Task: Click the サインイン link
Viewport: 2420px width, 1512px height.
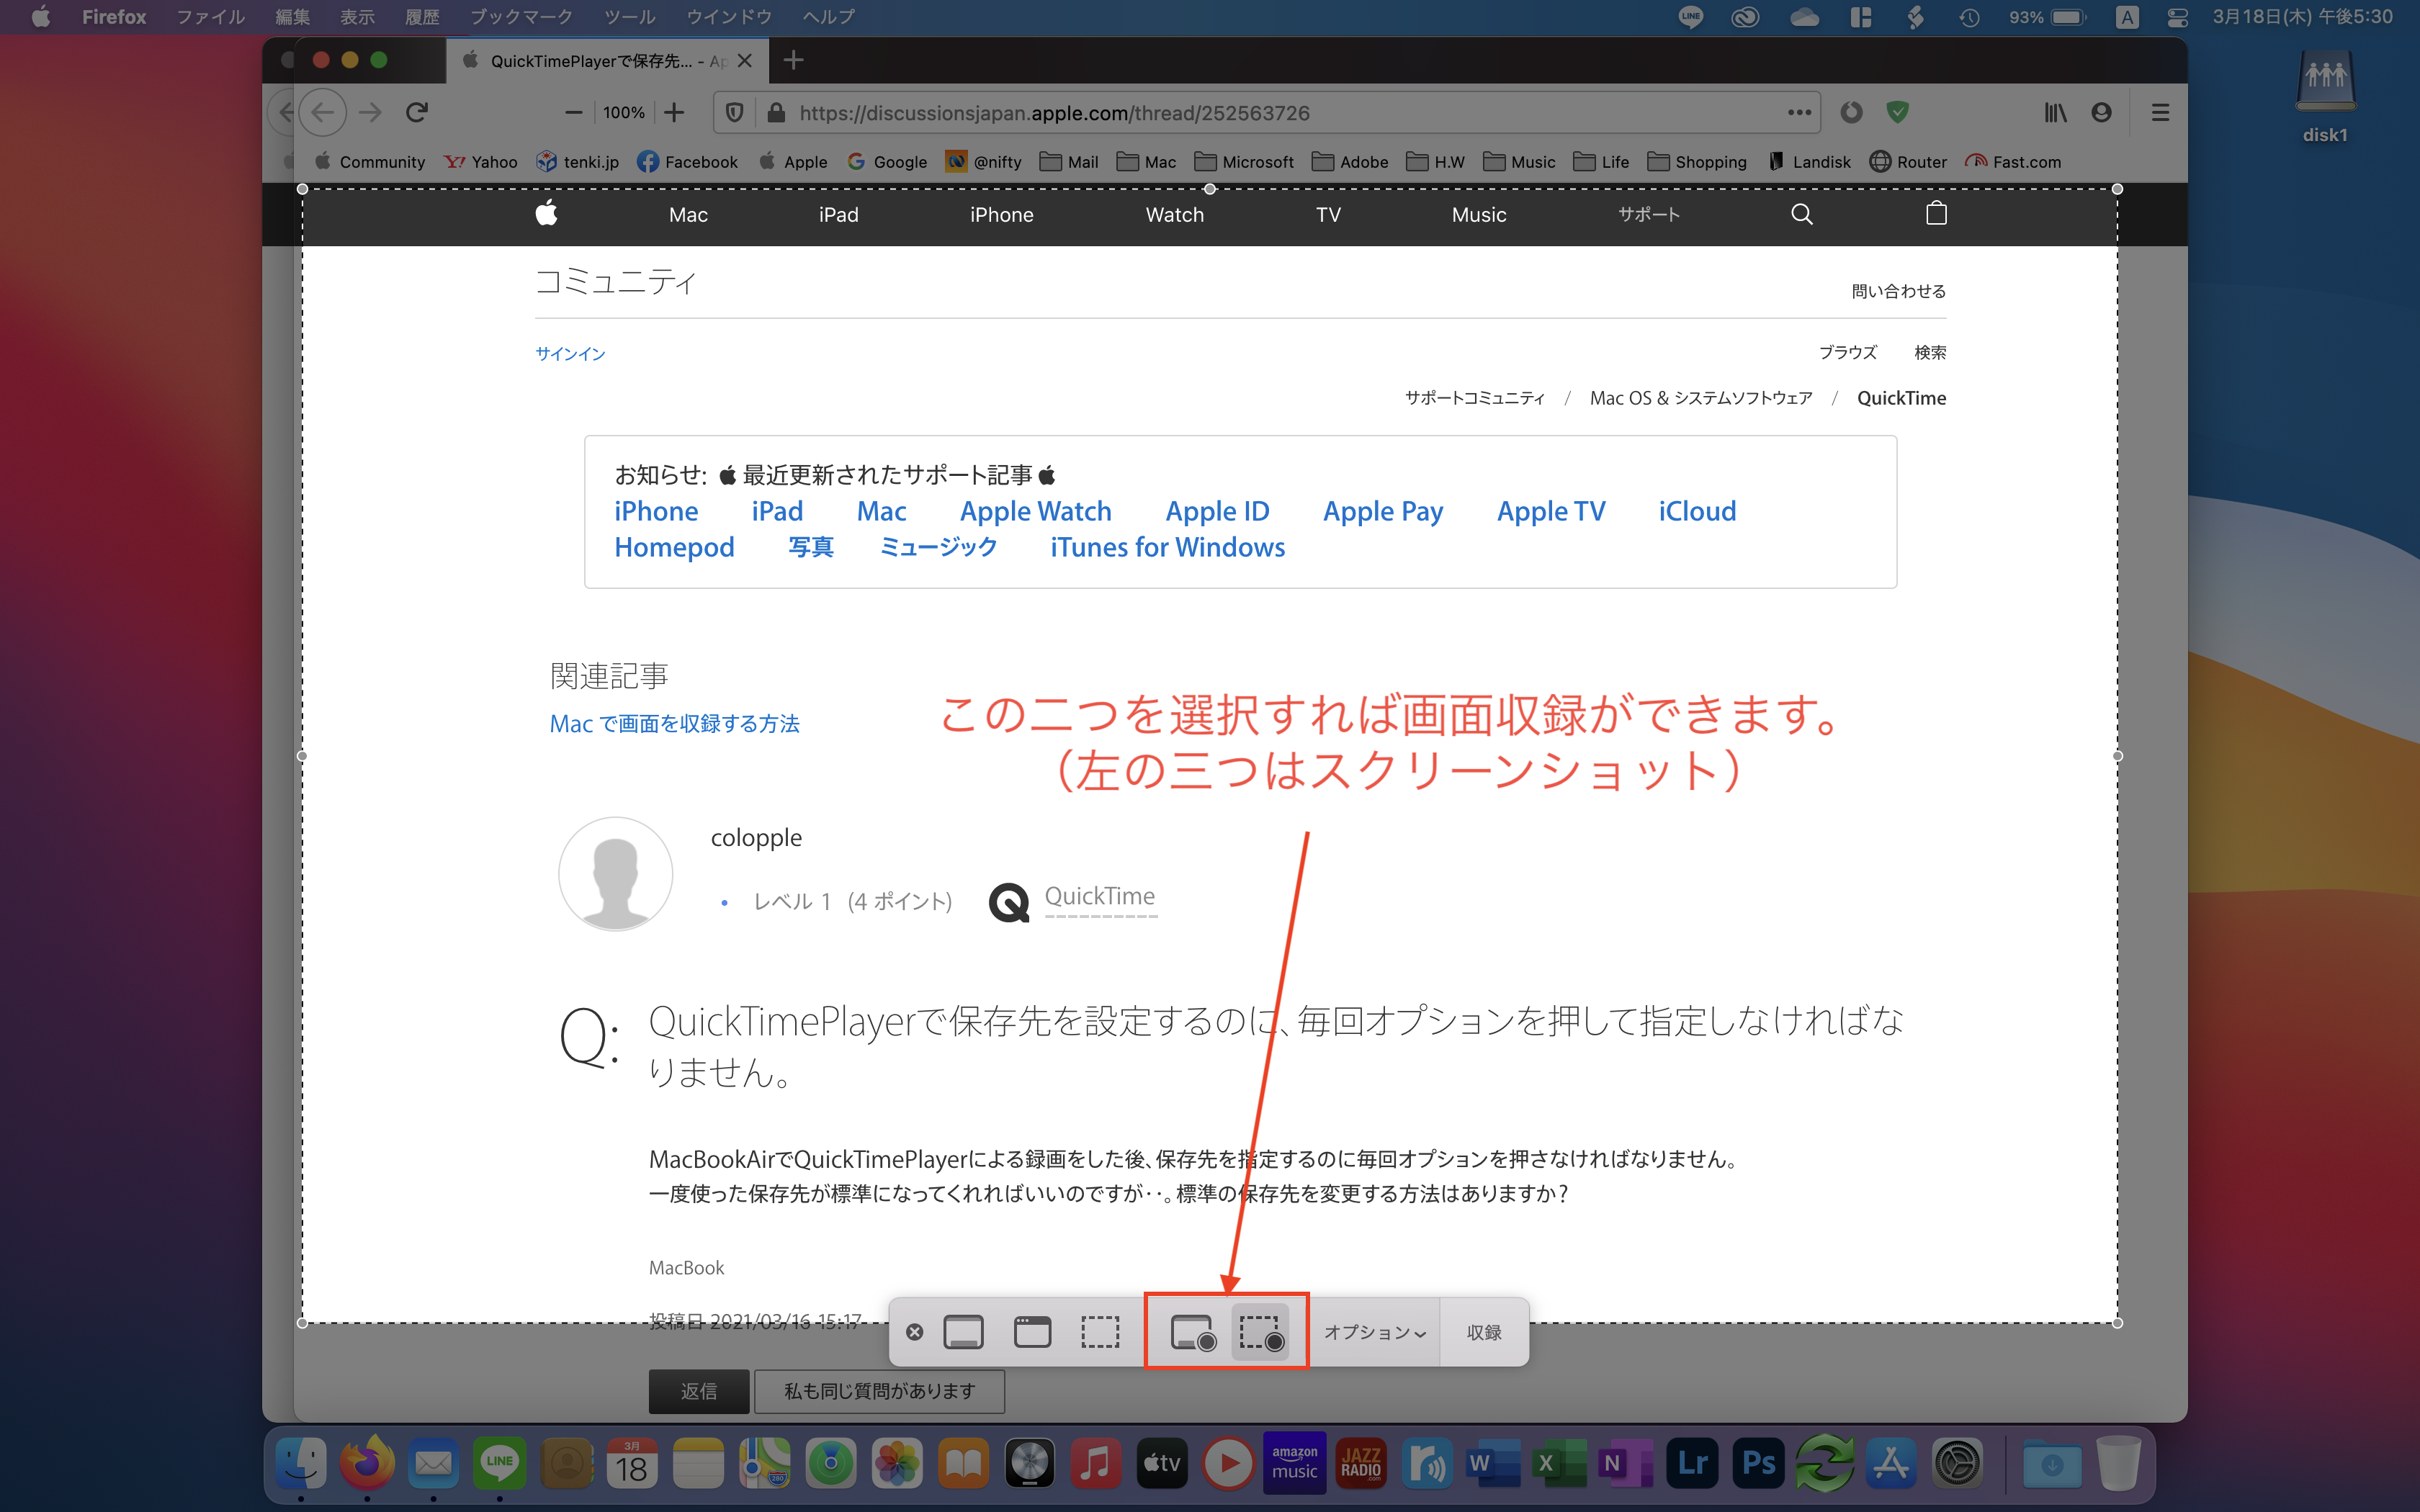Action: (570, 353)
